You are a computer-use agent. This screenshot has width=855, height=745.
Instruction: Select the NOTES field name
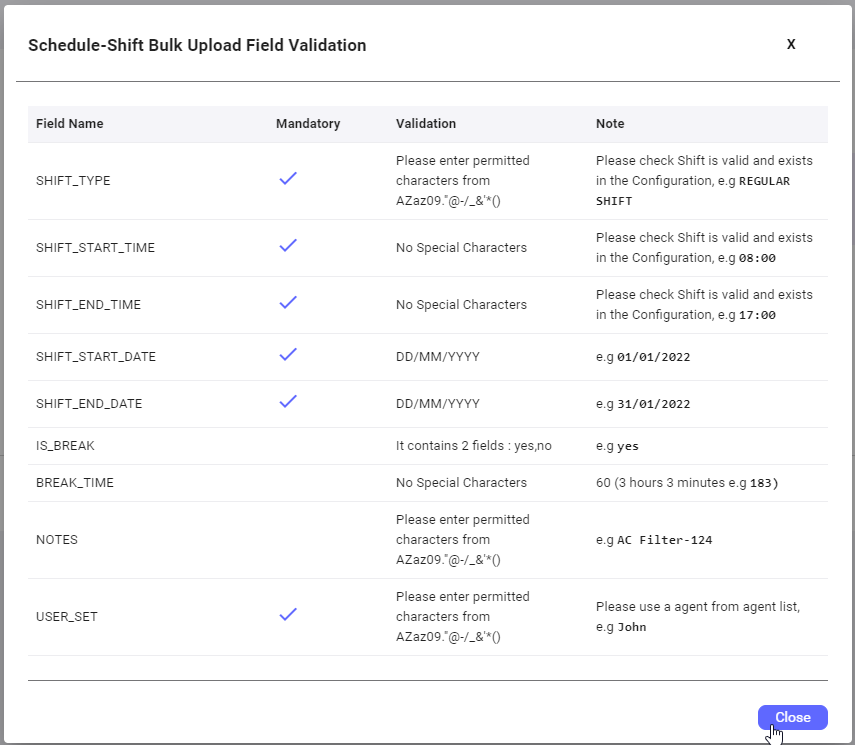pyautogui.click(x=57, y=539)
